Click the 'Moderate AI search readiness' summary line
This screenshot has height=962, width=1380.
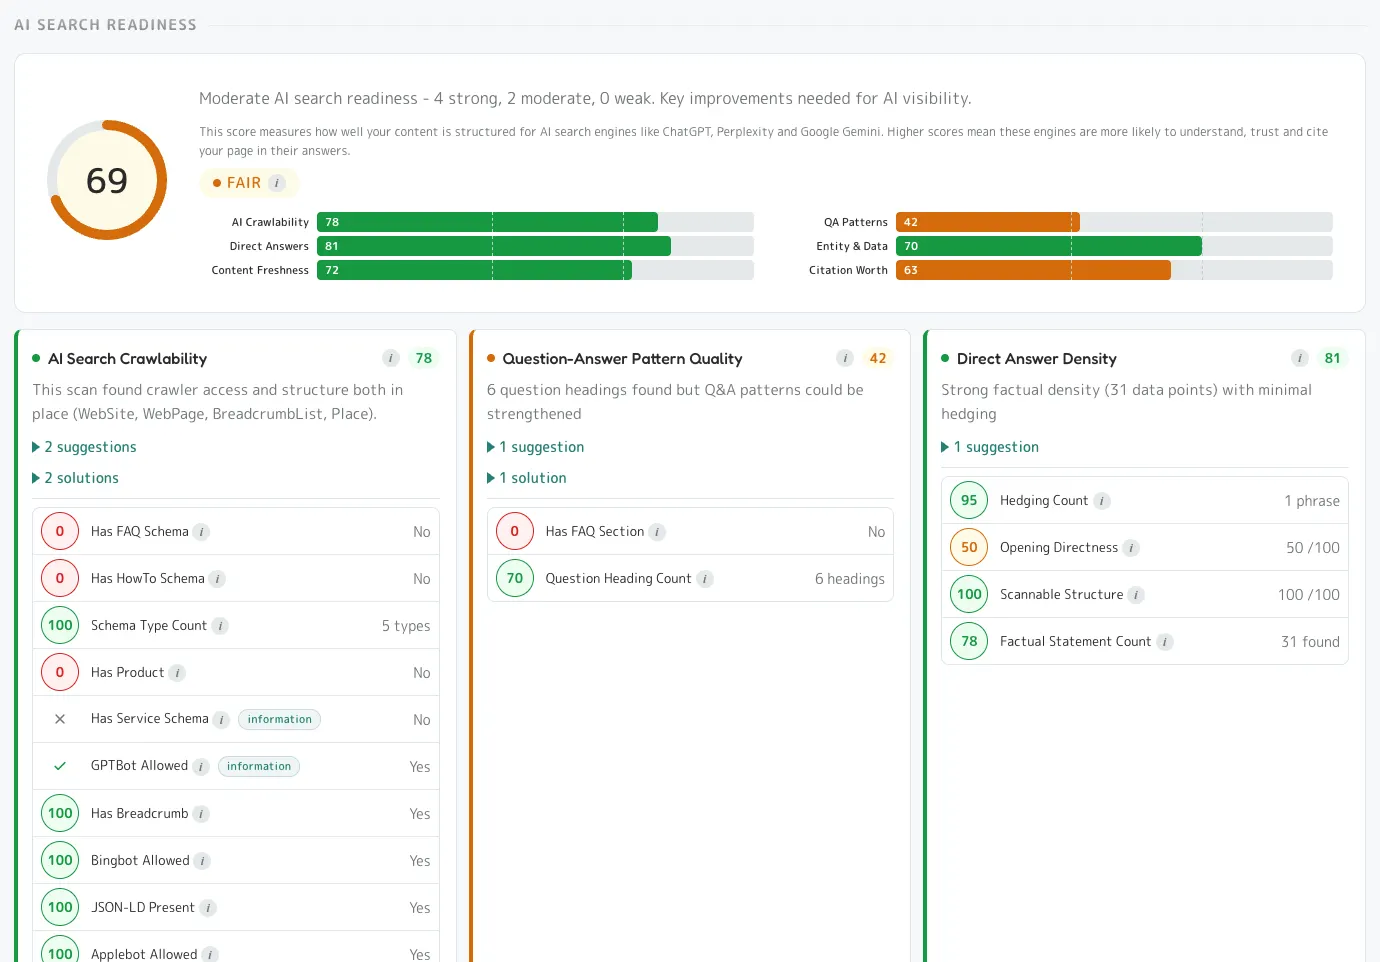click(585, 98)
